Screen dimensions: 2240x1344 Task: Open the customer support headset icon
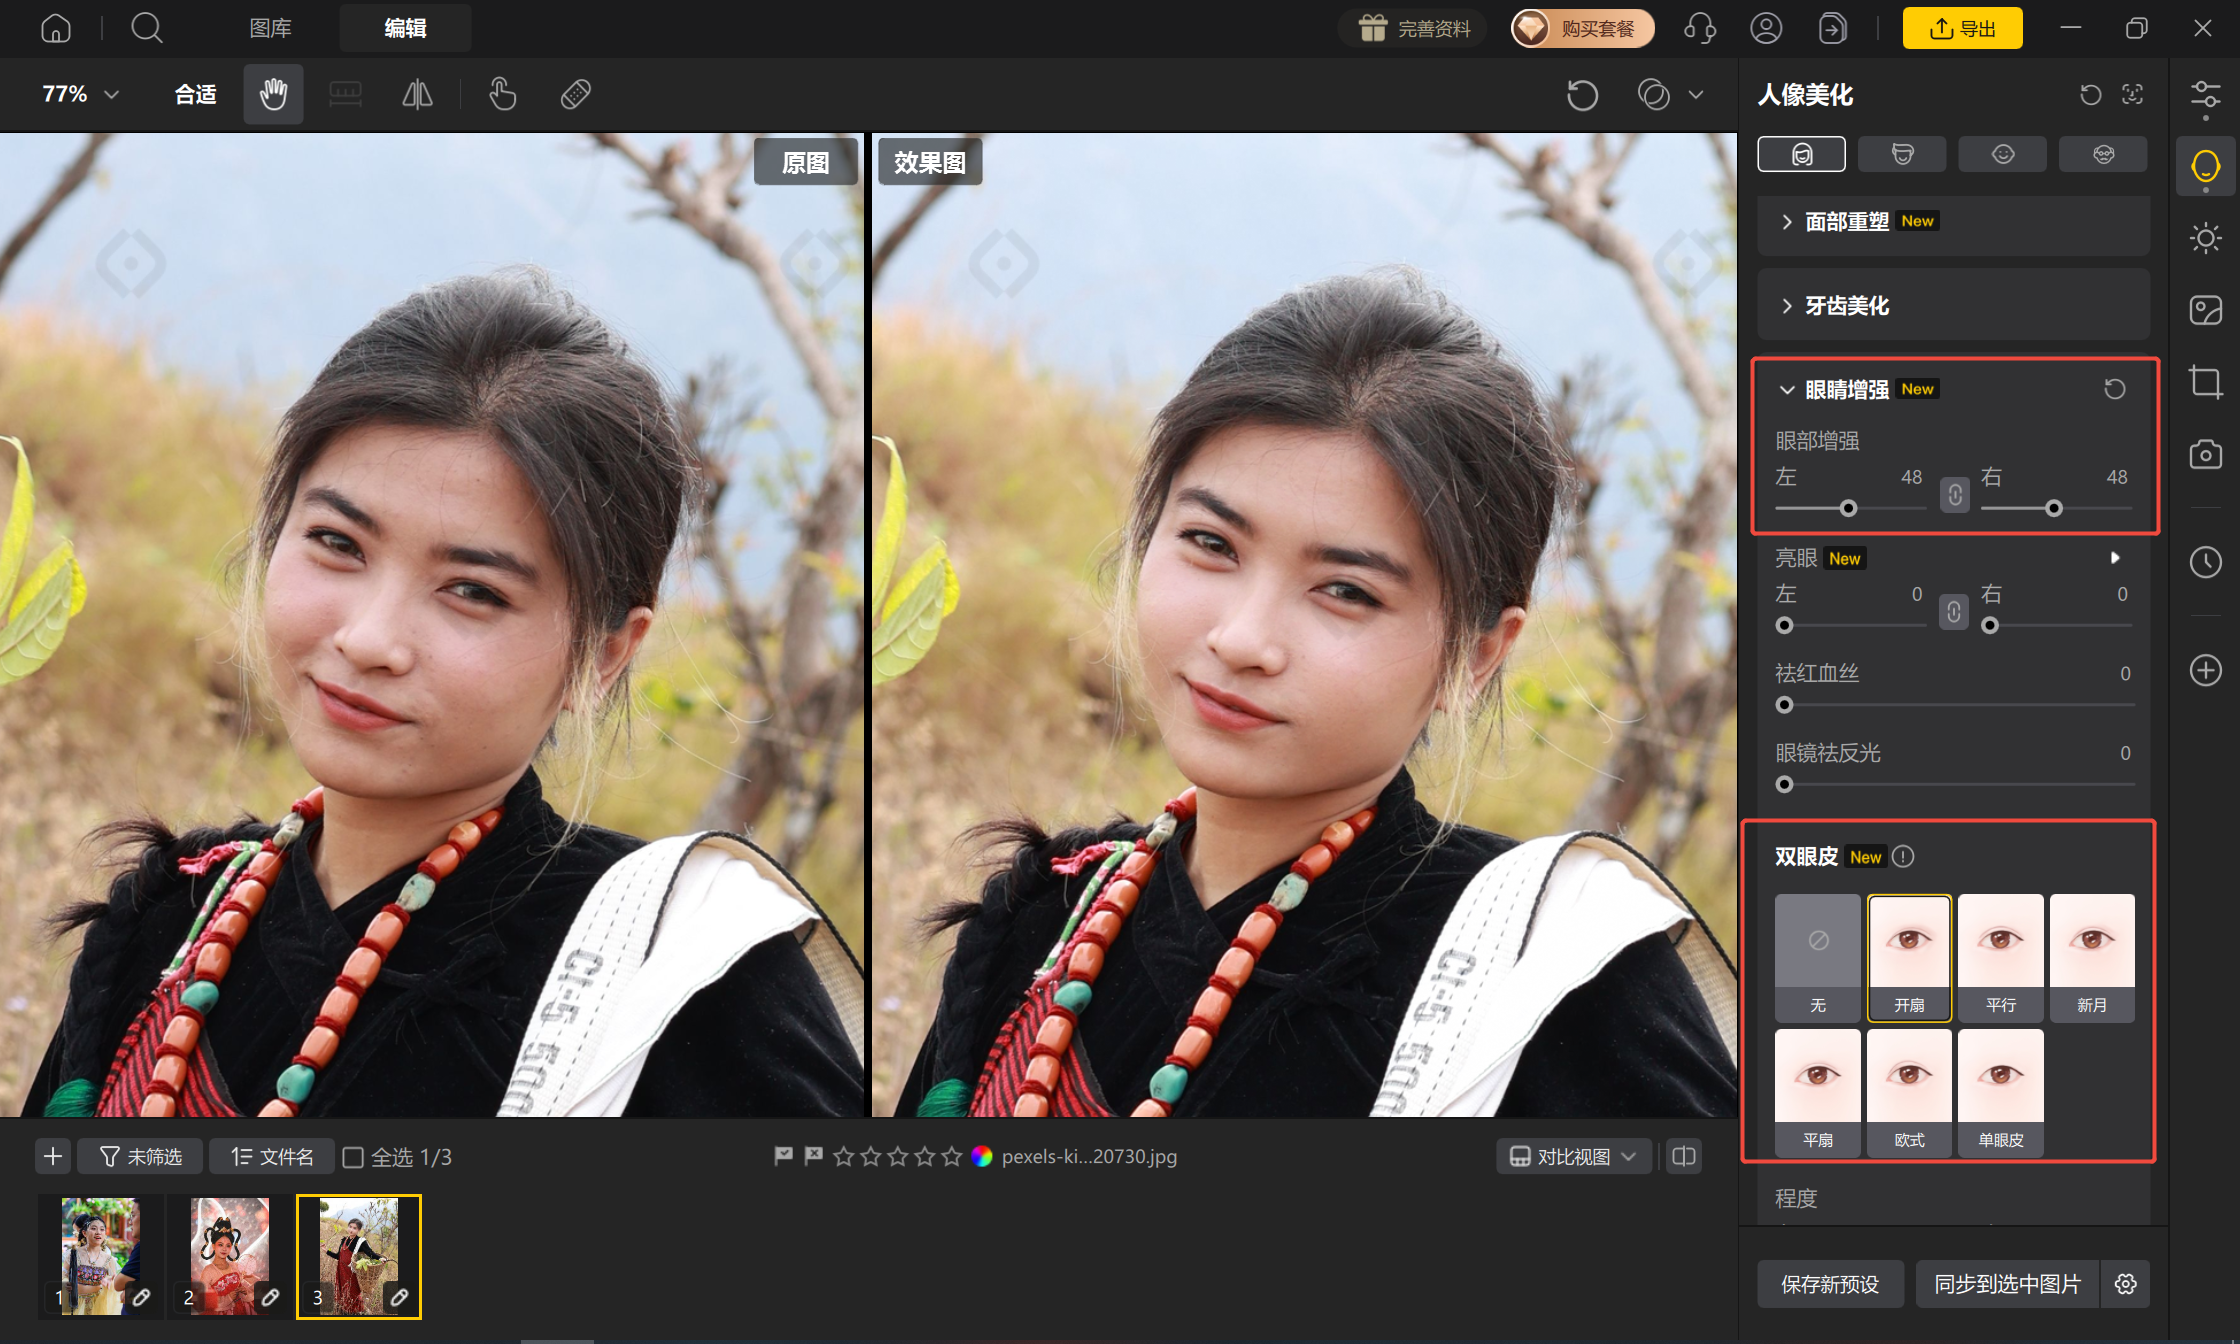coord(1700,28)
